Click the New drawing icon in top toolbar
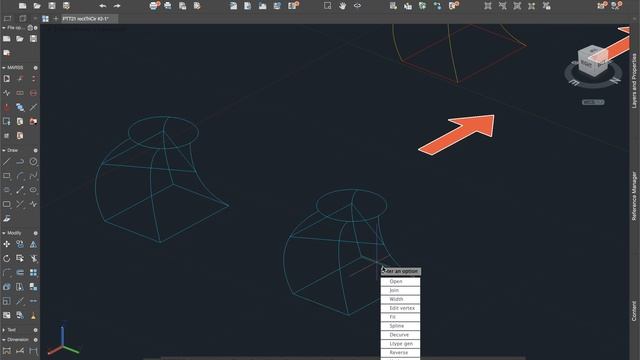Image resolution: width=640 pixels, height=360 pixels. pyautogui.click(x=22, y=6)
